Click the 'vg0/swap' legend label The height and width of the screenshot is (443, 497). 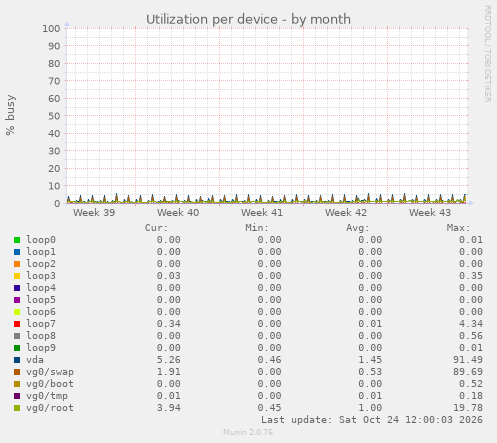pyautogui.click(x=50, y=372)
